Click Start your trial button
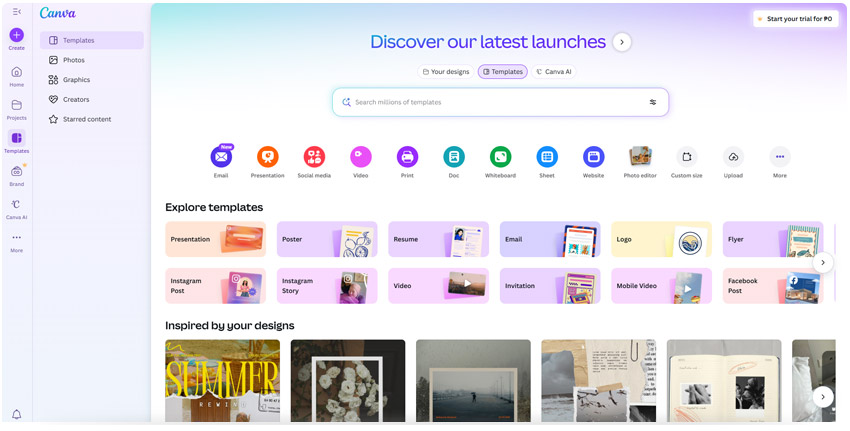 795,19
